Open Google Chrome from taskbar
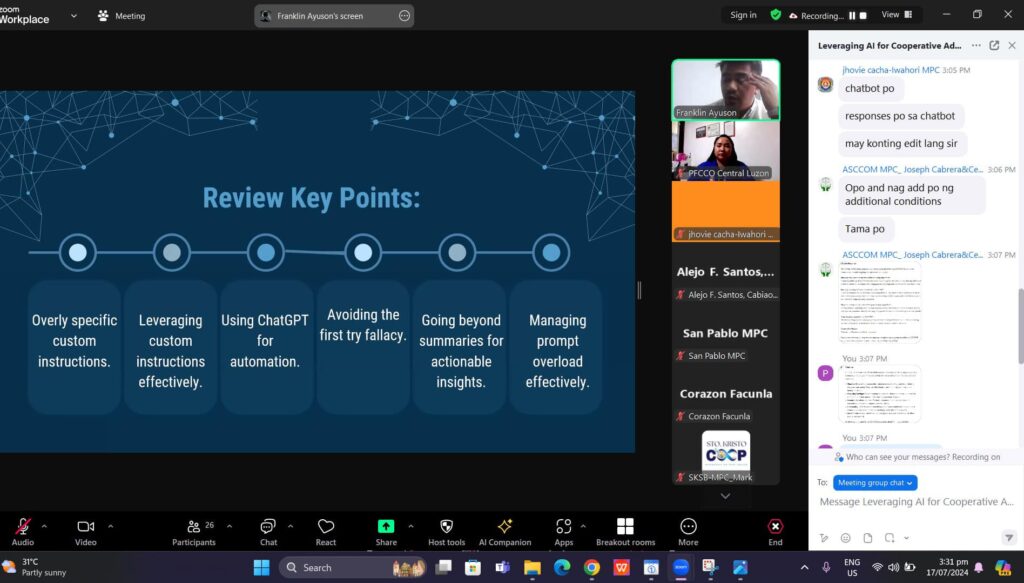 (592, 567)
